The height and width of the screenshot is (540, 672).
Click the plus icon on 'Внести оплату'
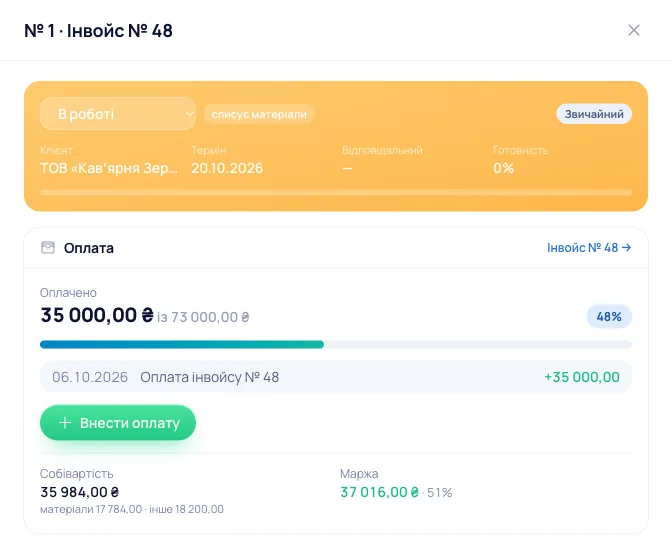coord(65,423)
